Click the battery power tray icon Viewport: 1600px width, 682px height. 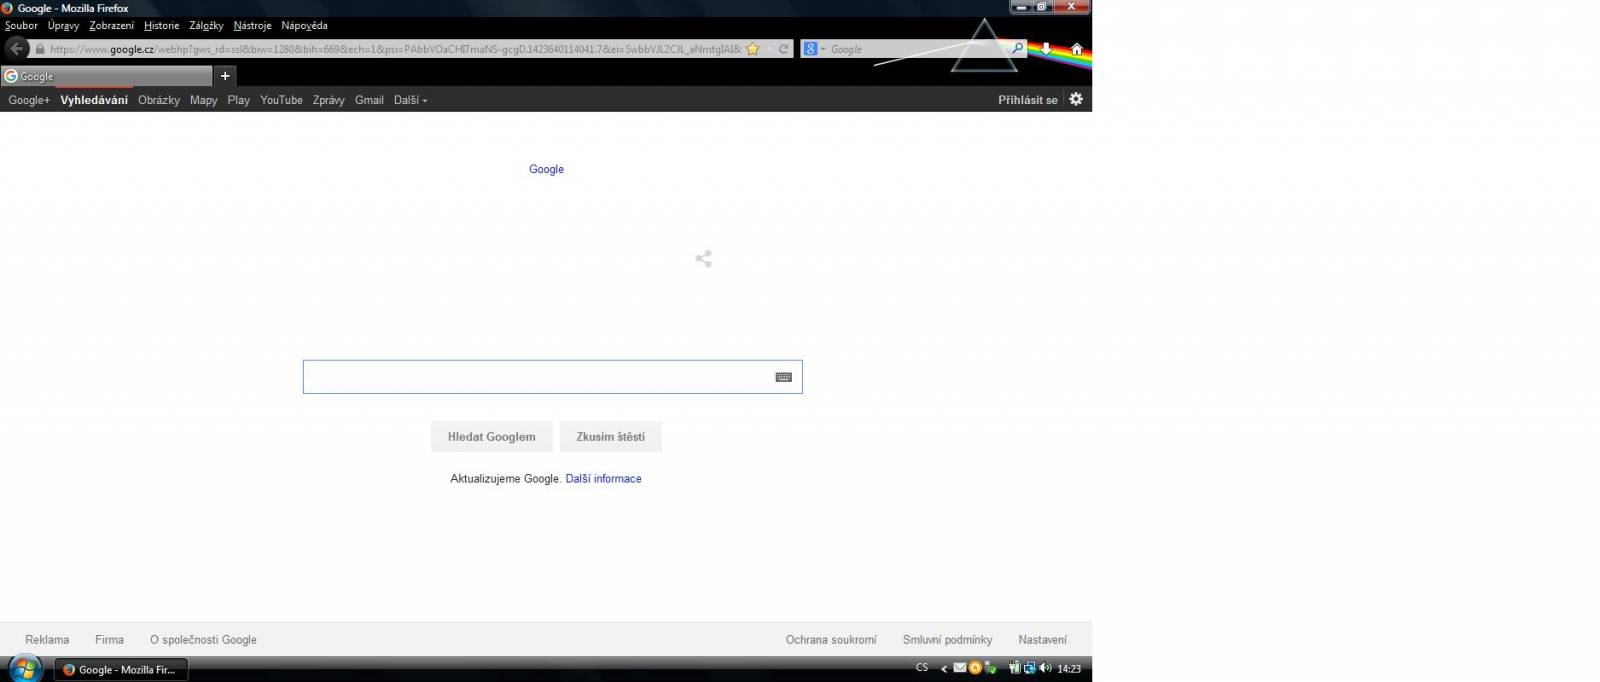pyautogui.click(x=1014, y=668)
